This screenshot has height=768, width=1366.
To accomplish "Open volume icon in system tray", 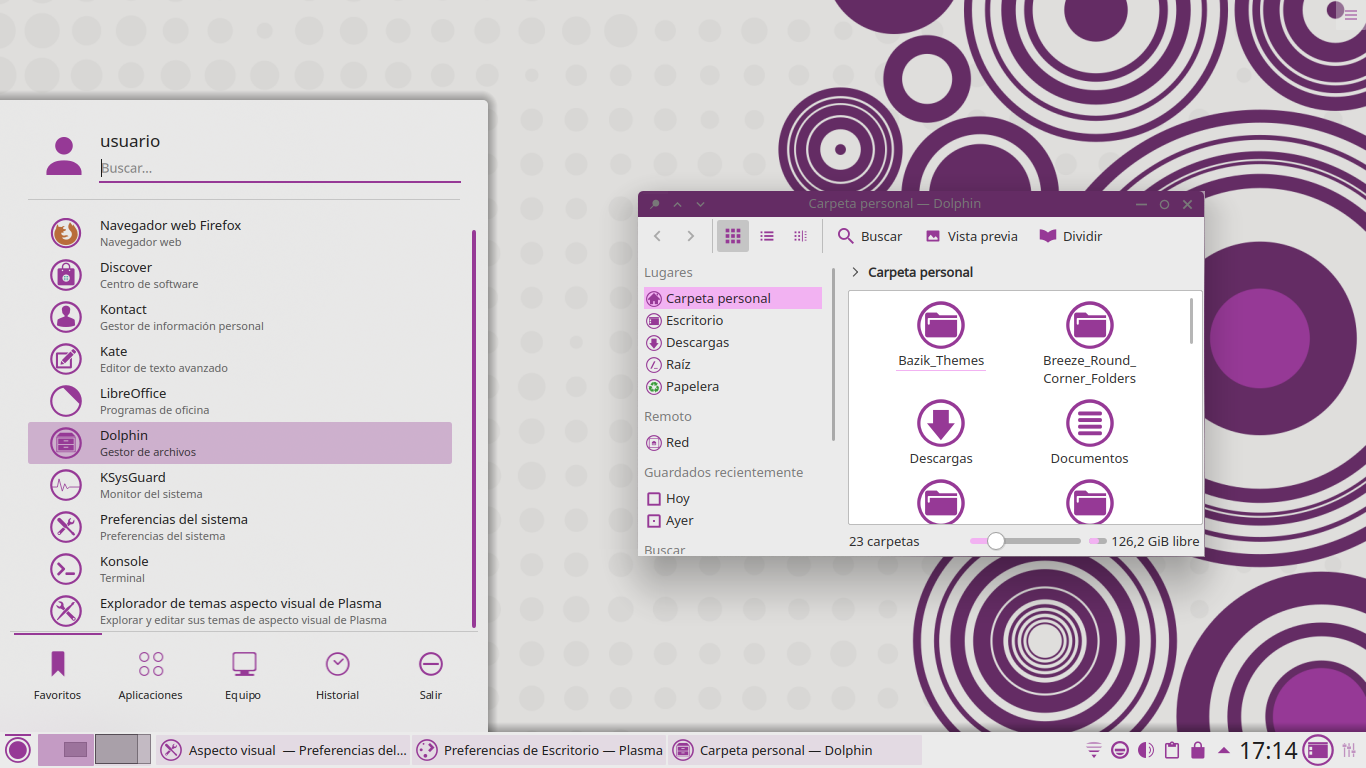I will click(1146, 750).
